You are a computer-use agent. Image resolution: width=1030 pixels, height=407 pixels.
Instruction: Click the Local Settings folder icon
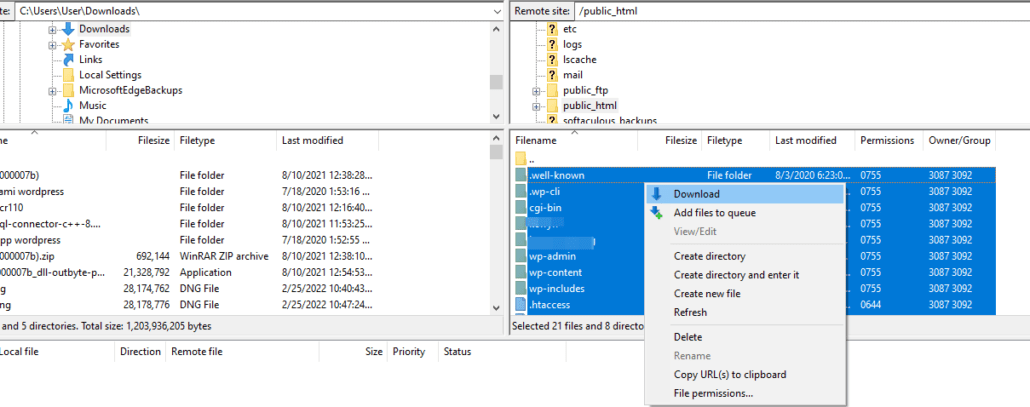68,75
